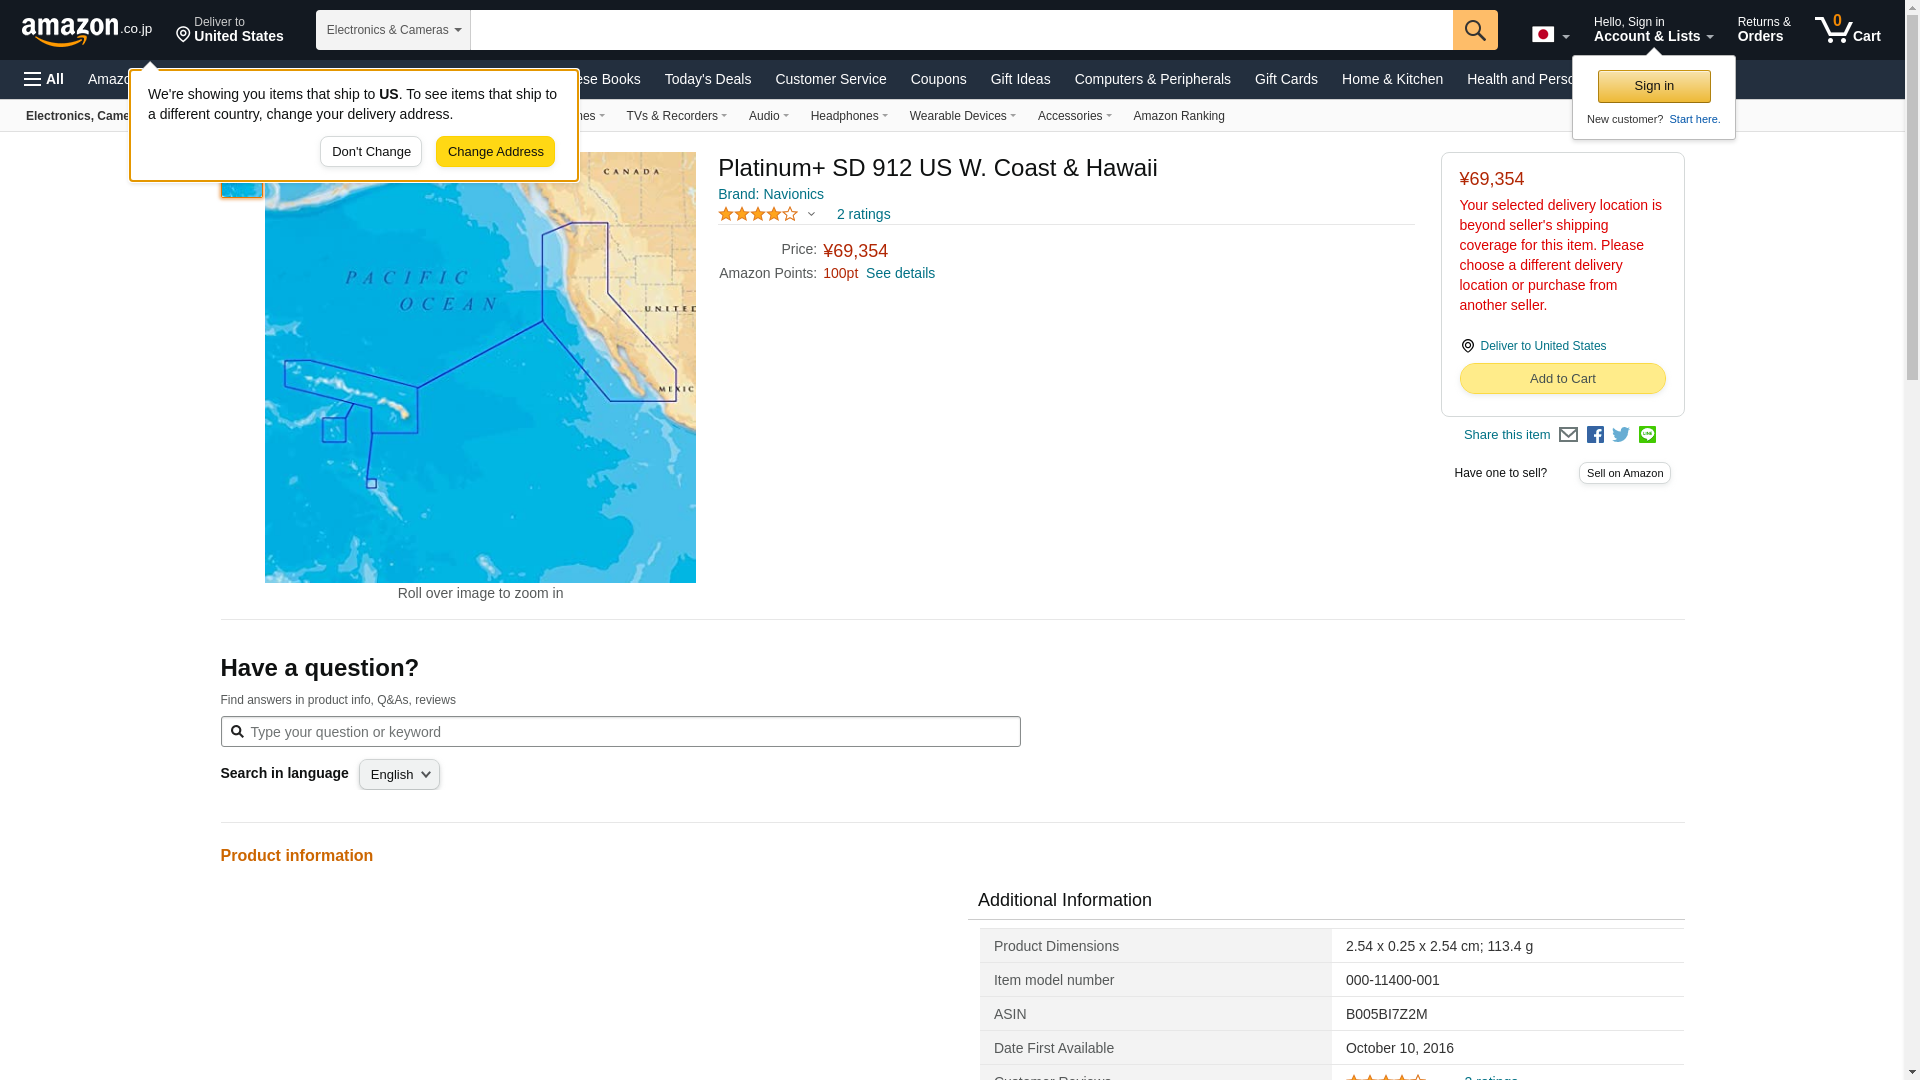The height and width of the screenshot is (1080, 1920).
Task: Click the search magnifier button
Action: click(1475, 30)
